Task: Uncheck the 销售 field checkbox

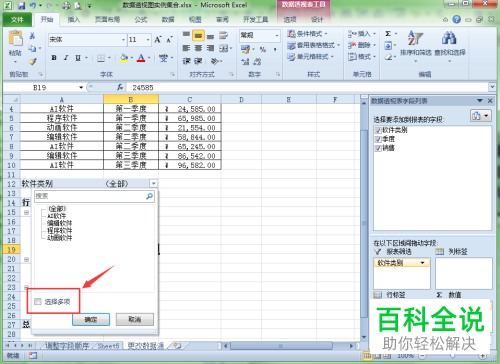Action: [x=378, y=148]
